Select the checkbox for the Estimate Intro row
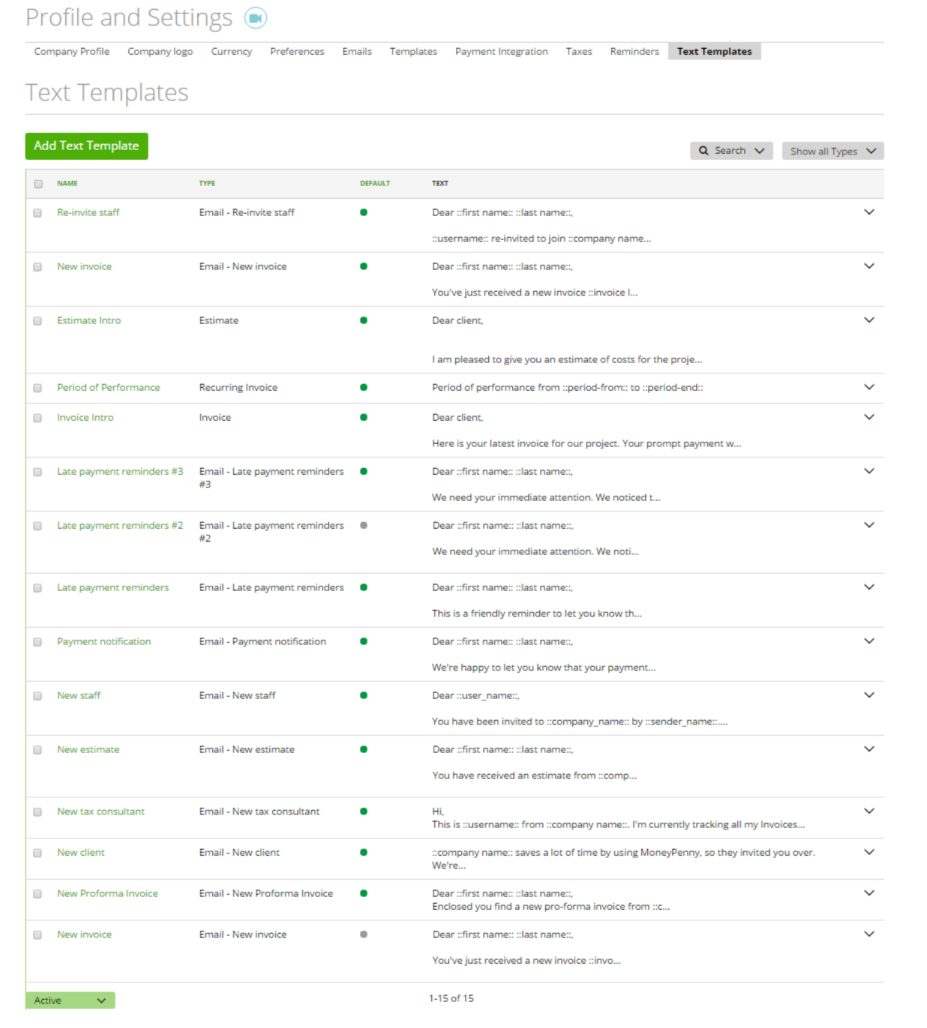Viewport: 927px width, 1028px height. point(37,320)
